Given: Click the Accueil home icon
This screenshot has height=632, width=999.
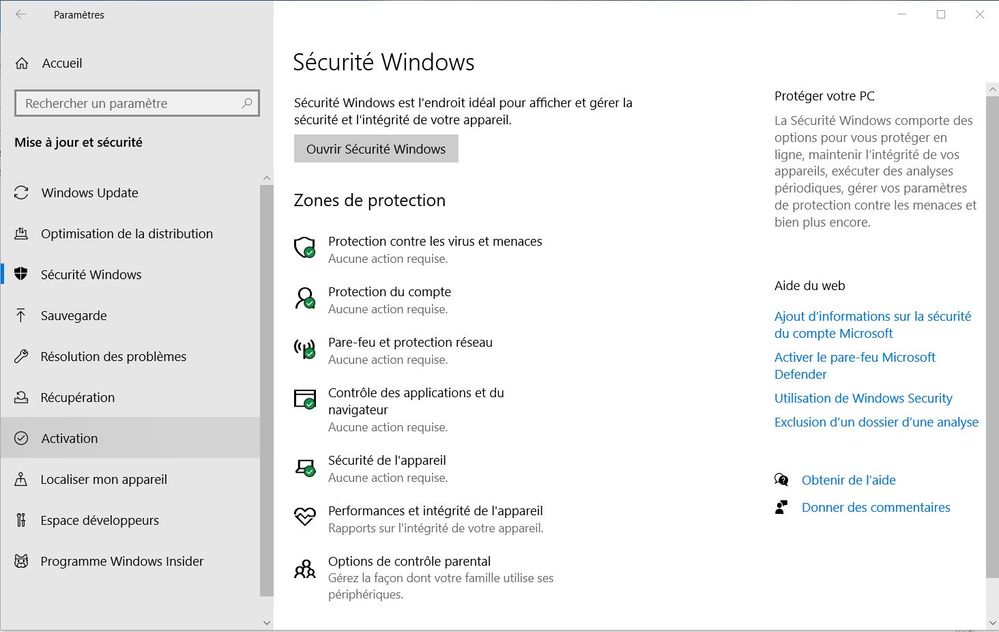Looking at the screenshot, I should pyautogui.click(x=22, y=63).
